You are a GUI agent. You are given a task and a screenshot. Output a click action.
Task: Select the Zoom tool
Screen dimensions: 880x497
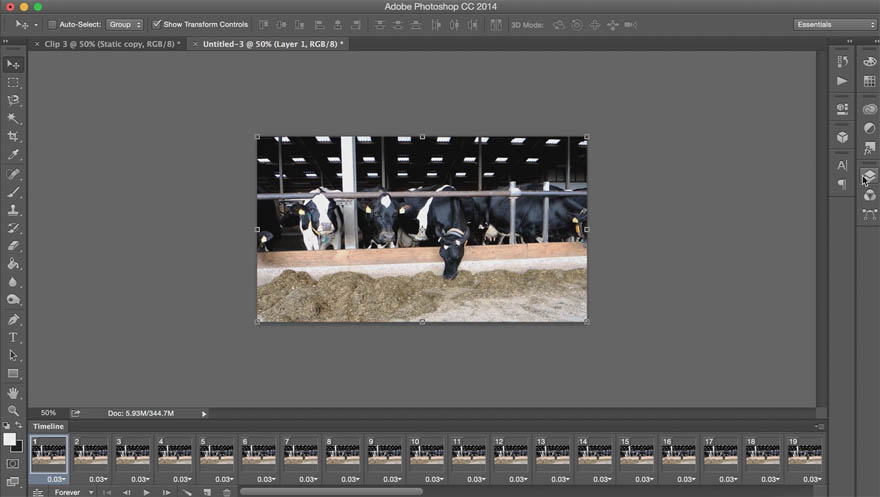[13, 411]
